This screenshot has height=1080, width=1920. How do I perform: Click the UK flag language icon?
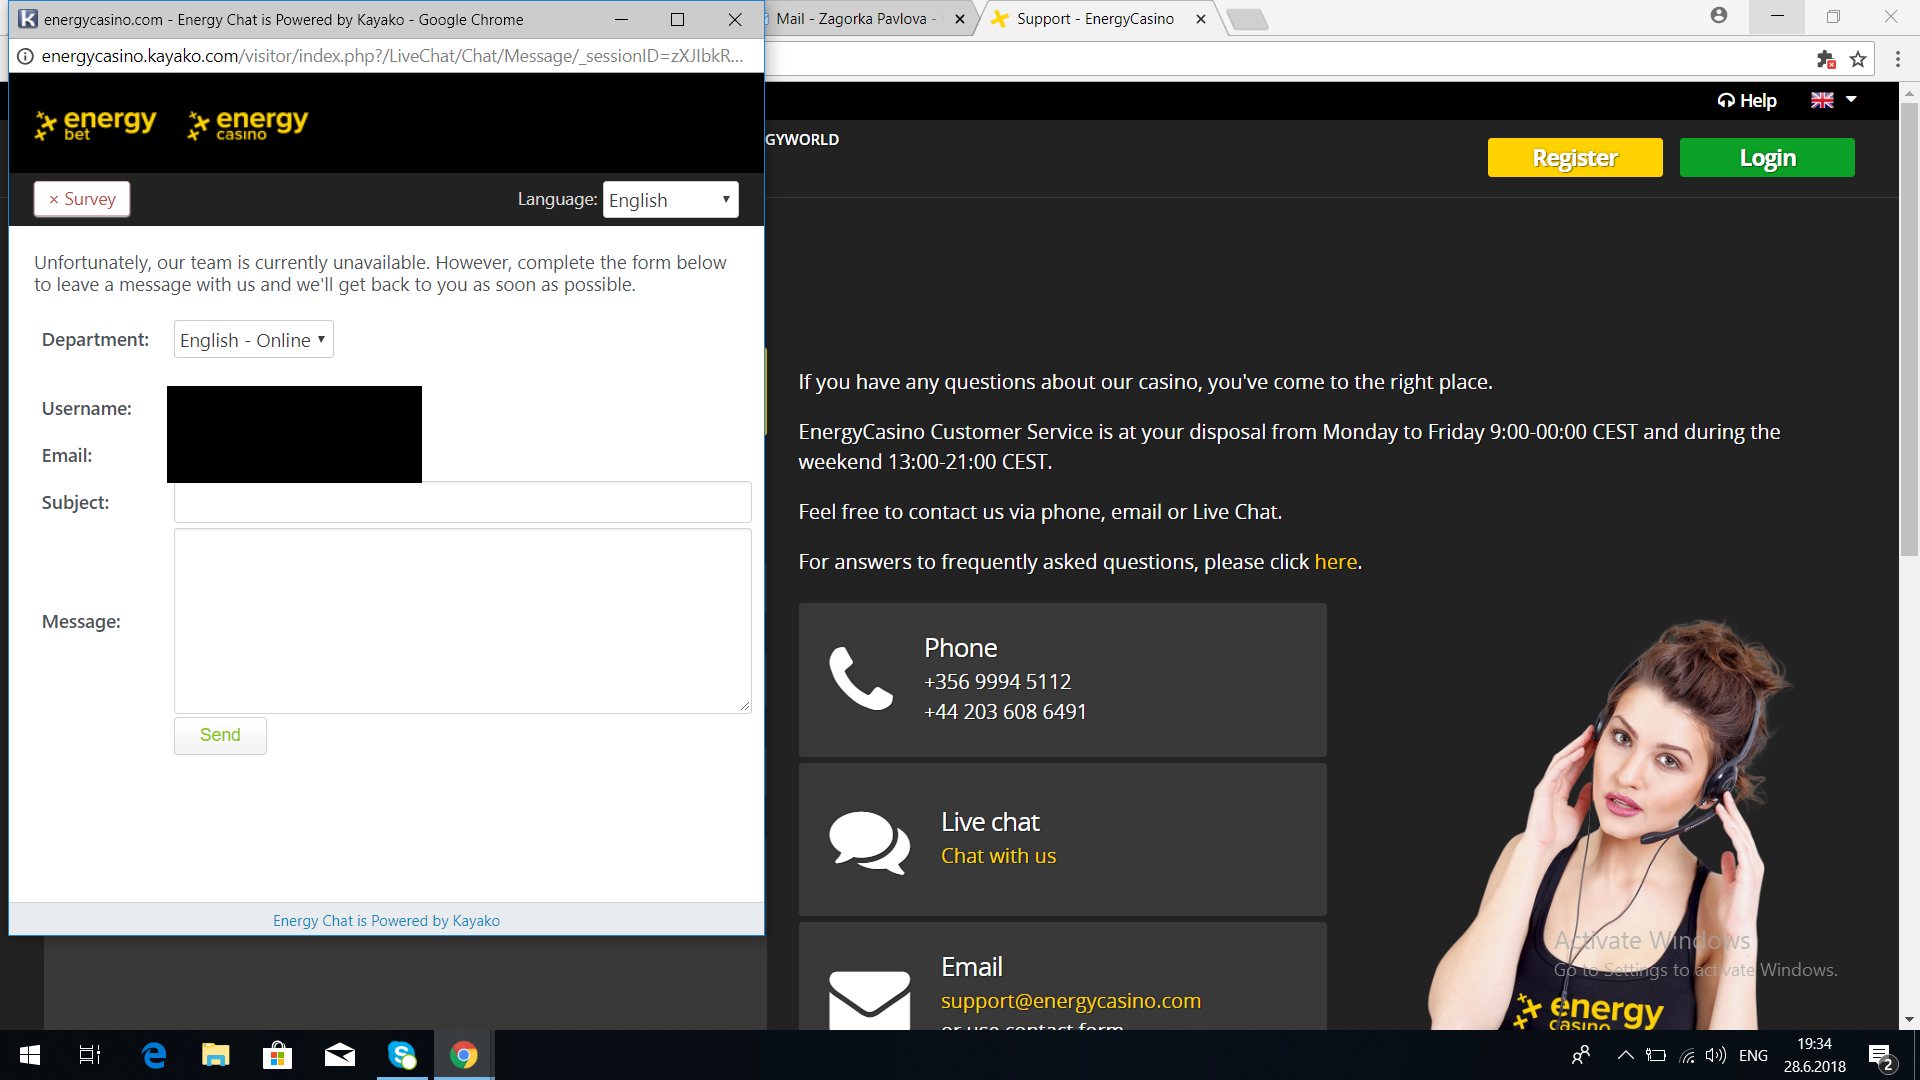point(1822,100)
